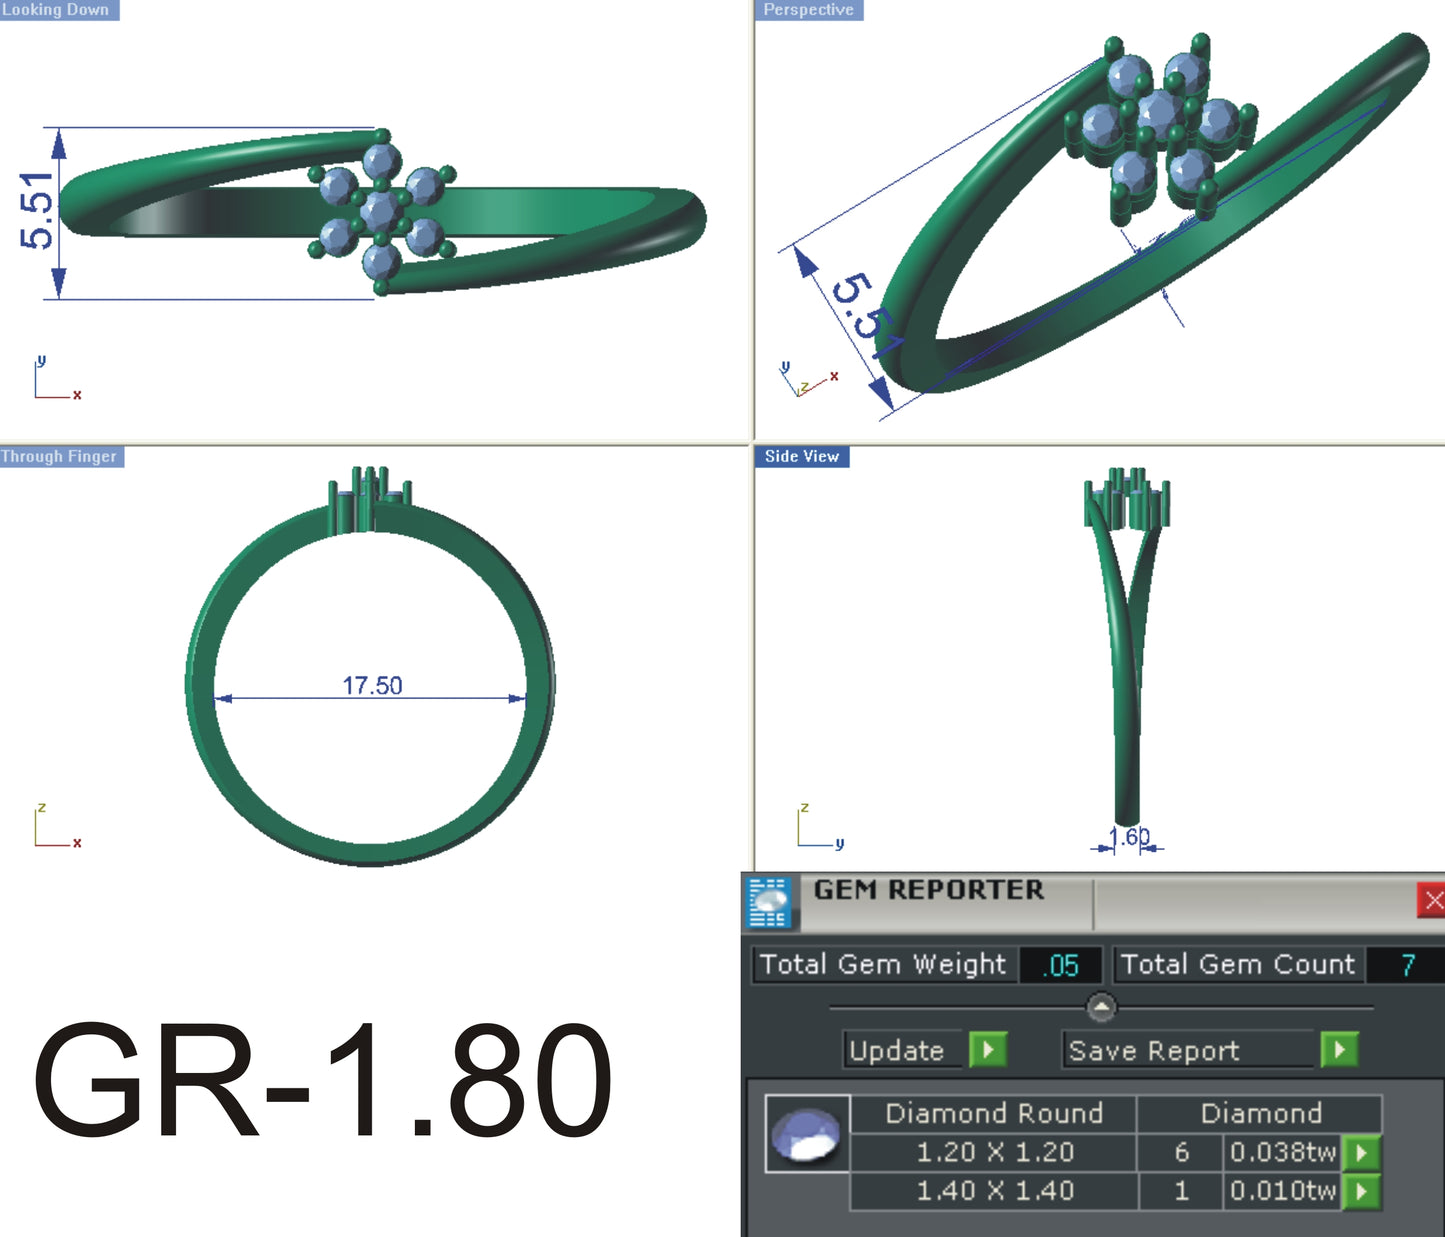This screenshot has width=1445, height=1237.
Task: Expand the Gem Reporter panel divider arrow
Action: 1101,1008
